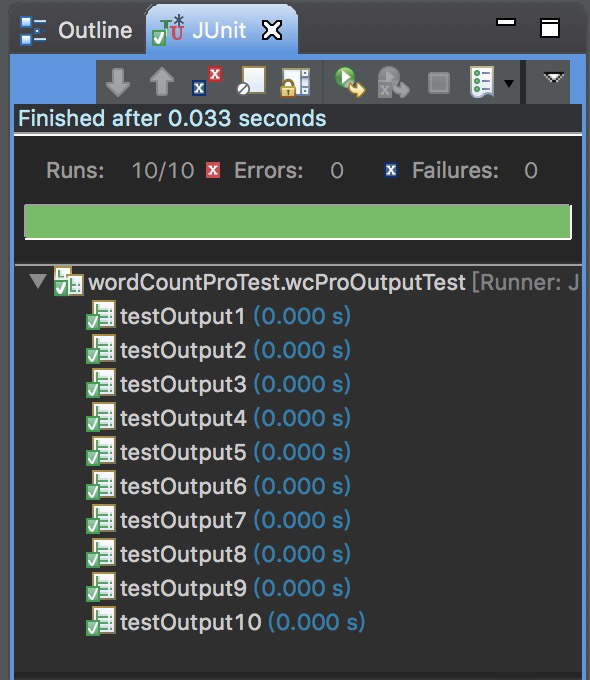Select testOutput6 in the test tree
This screenshot has width=590, height=680.
click(x=235, y=487)
